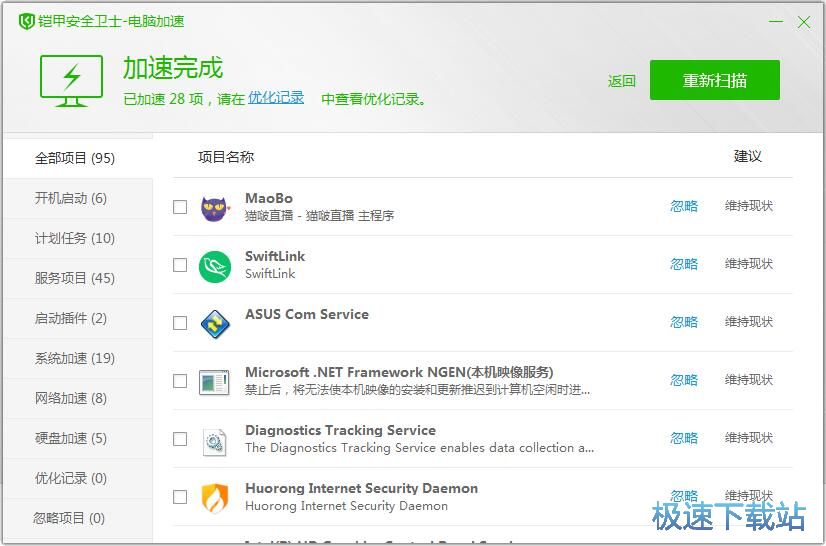Enable the Microsoft .NET Framework NGEN checkbox
This screenshot has height=546, width=826.
[x=180, y=381]
